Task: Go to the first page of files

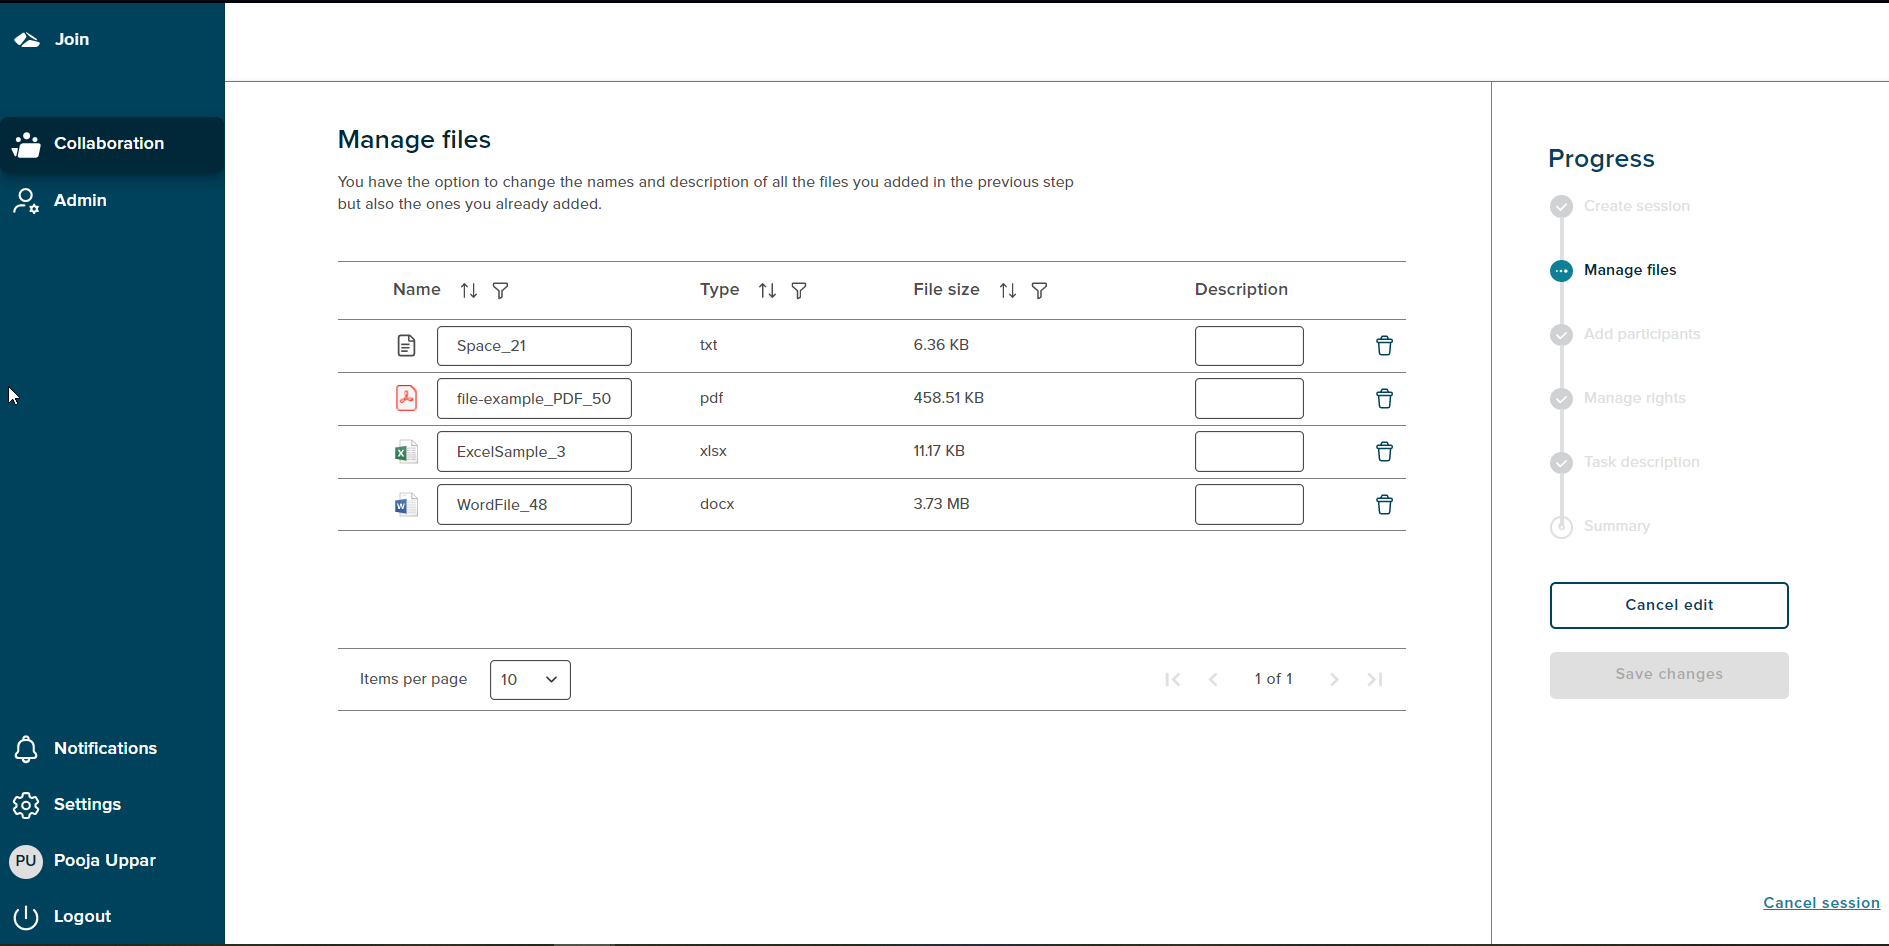Action: click(1173, 680)
